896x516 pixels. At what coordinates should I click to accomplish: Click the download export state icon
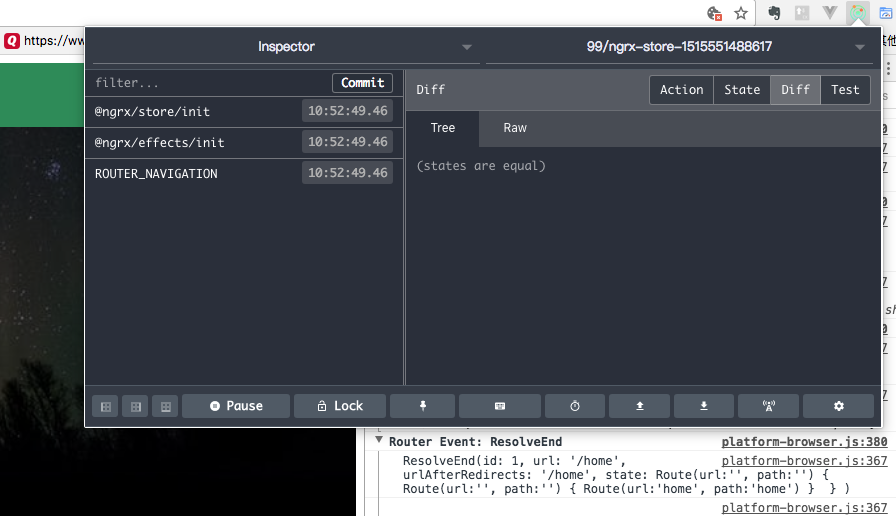tap(704, 406)
